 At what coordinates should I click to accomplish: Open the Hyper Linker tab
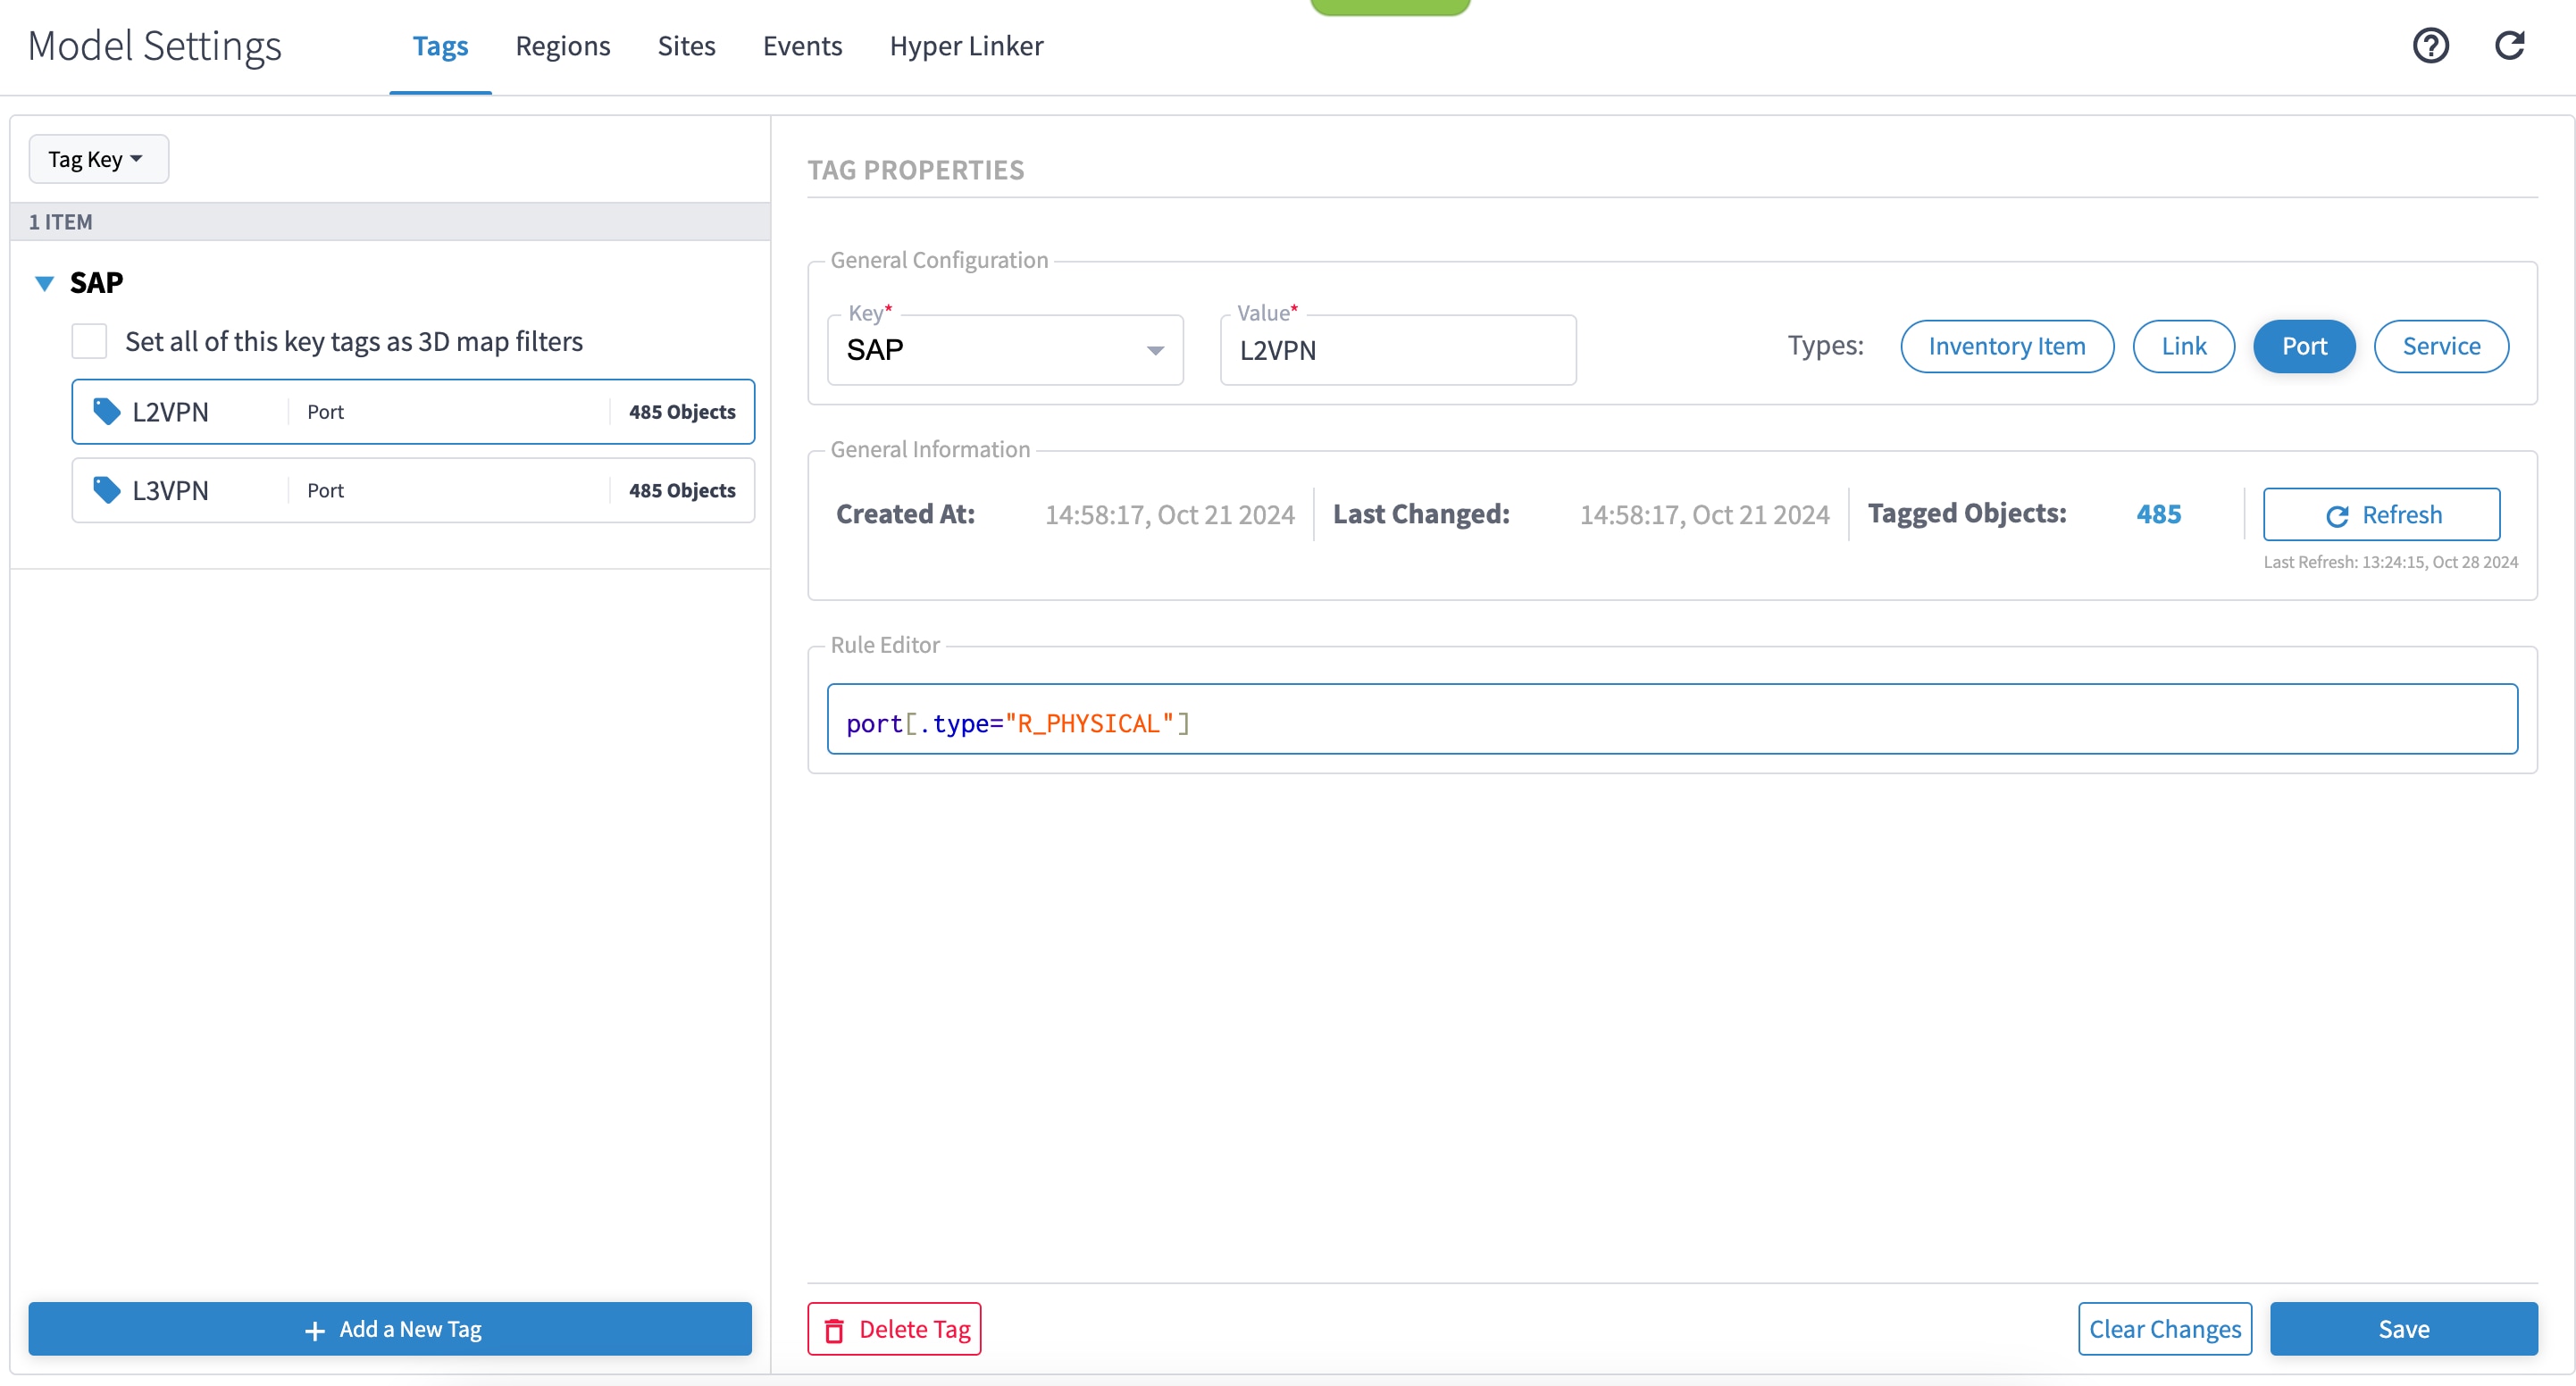(966, 46)
